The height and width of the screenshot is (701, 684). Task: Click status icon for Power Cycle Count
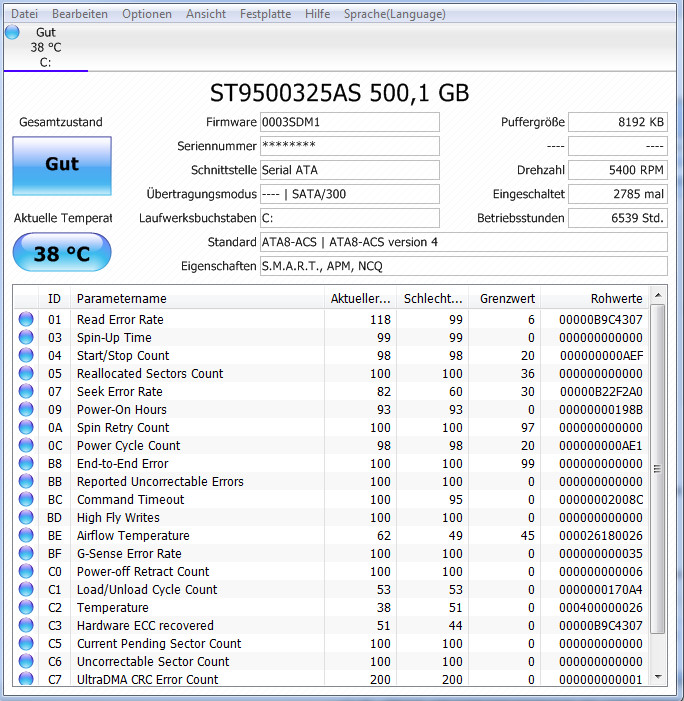click(26, 445)
